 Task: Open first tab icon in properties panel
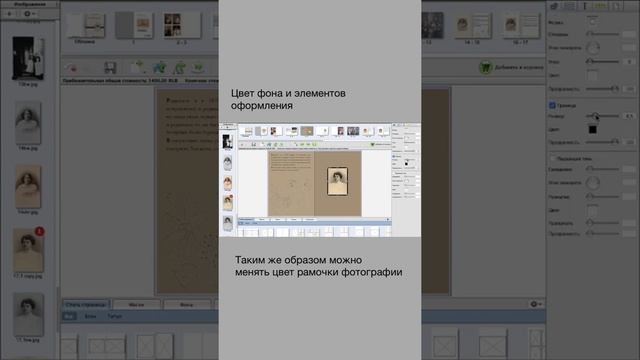tap(554, 6)
